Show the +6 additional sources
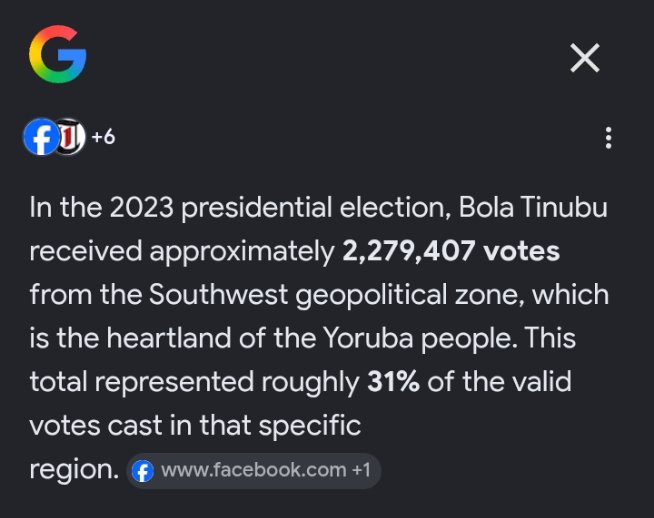The width and height of the screenshot is (654, 518). (103, 137)
